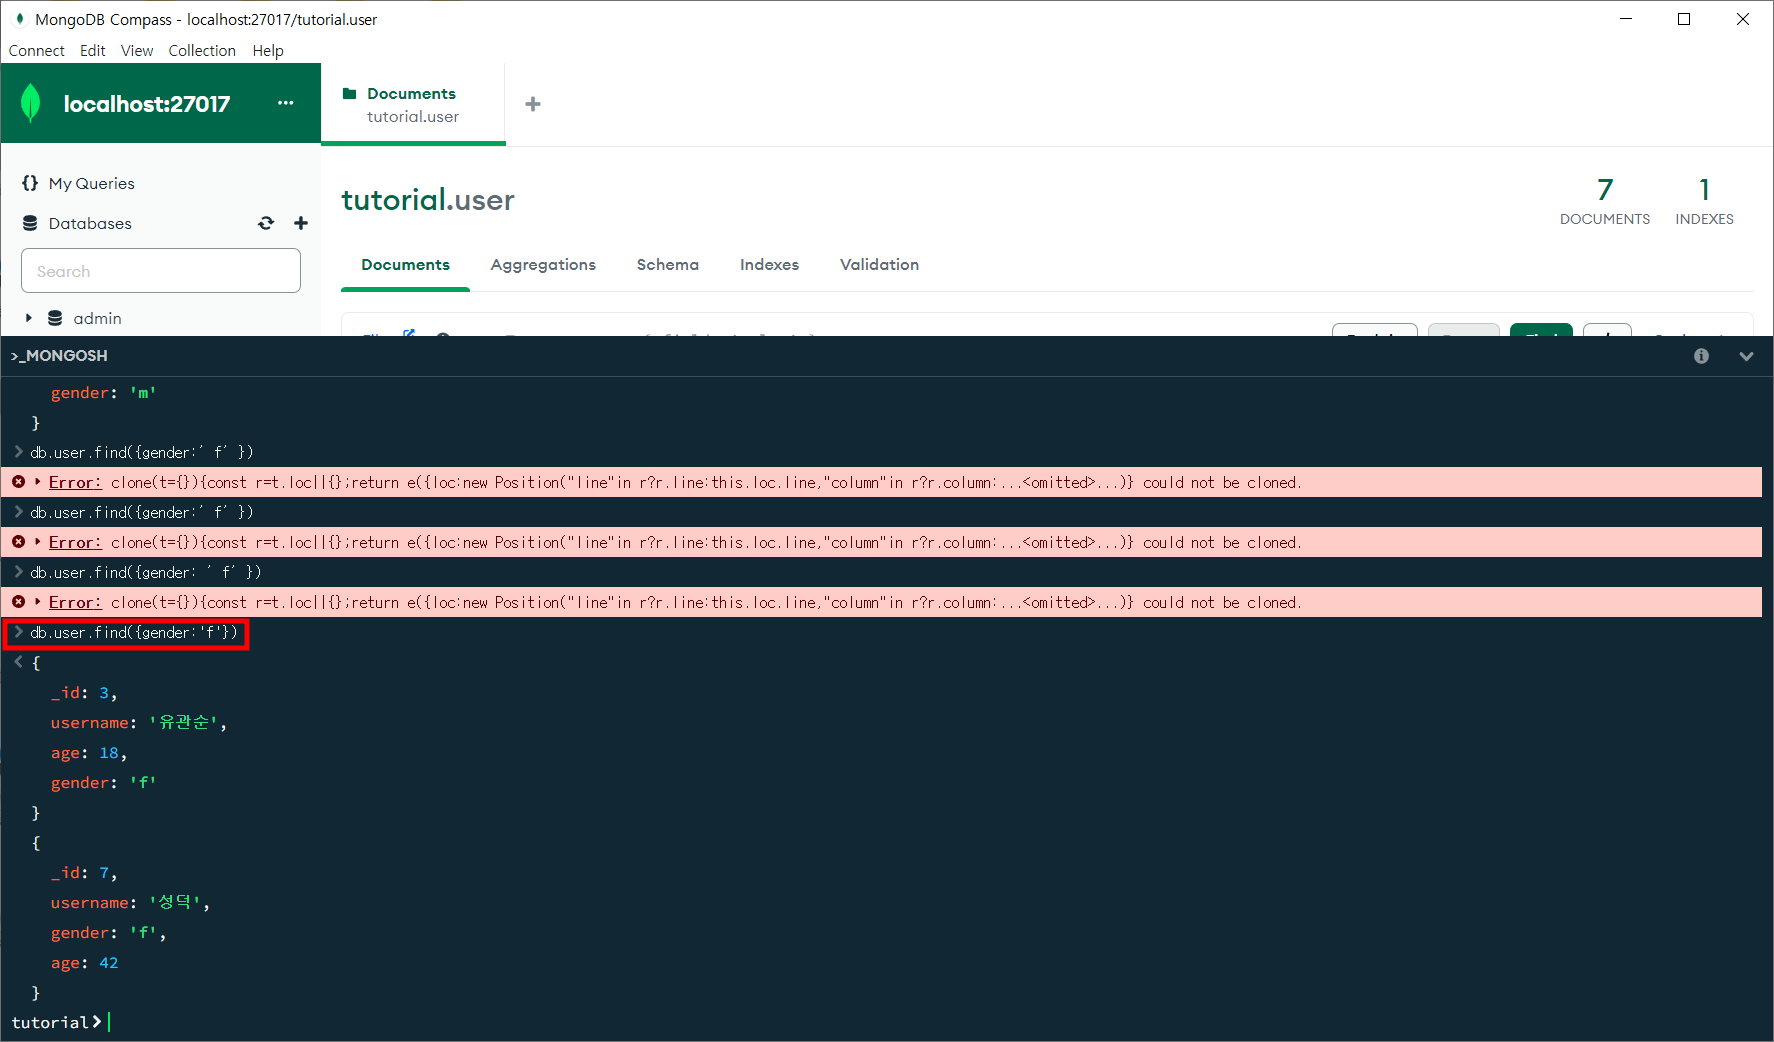The height and width of the screenshot is (1042, 1774).
Task: Select the Documents sub-tab
Action: tap(405, 264)
